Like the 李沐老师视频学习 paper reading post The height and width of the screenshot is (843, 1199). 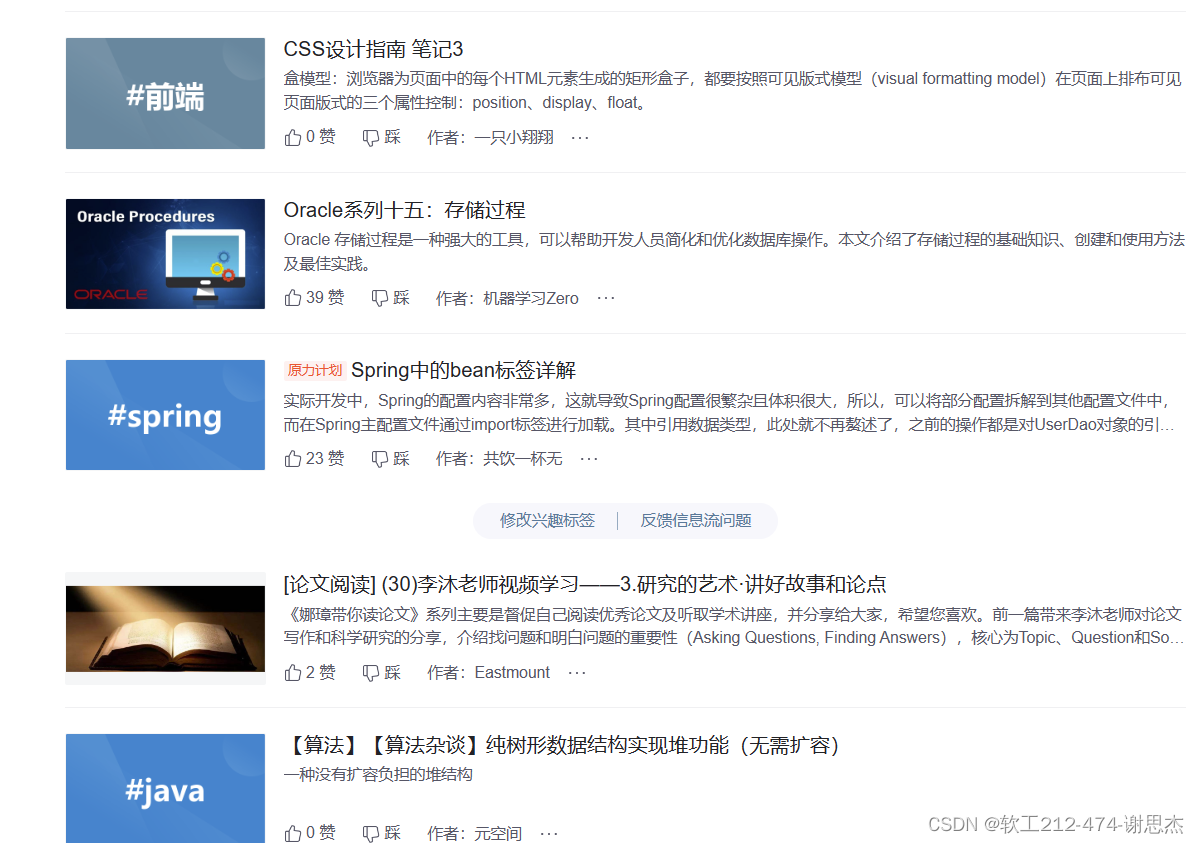coord(293,672)
